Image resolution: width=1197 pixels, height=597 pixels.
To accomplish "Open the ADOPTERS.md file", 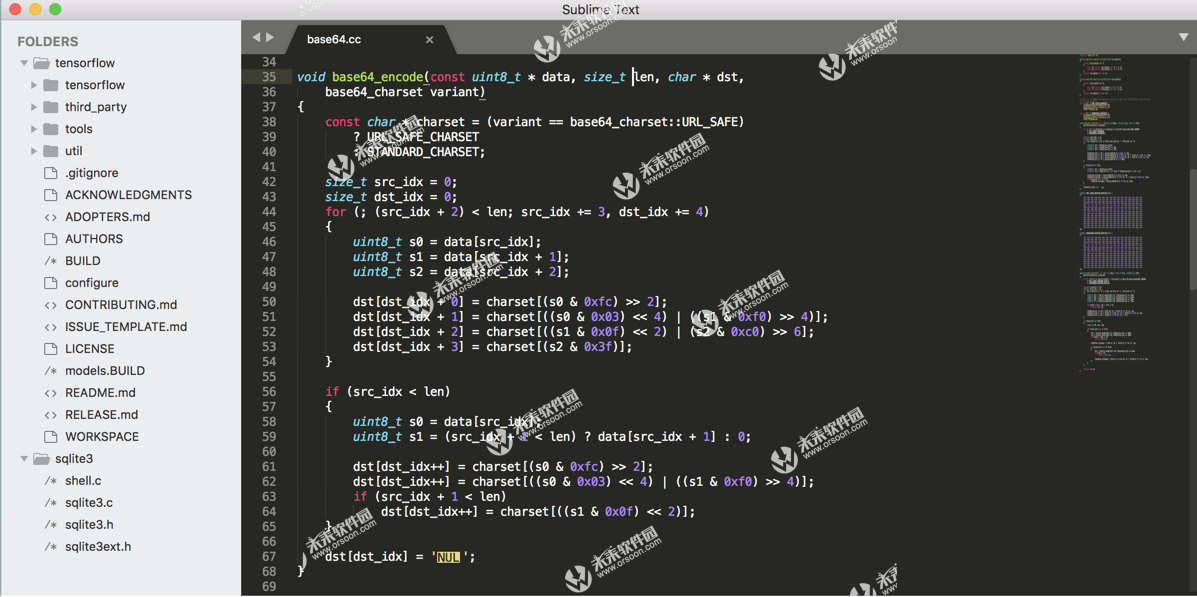I will click(x=108, y=217).
